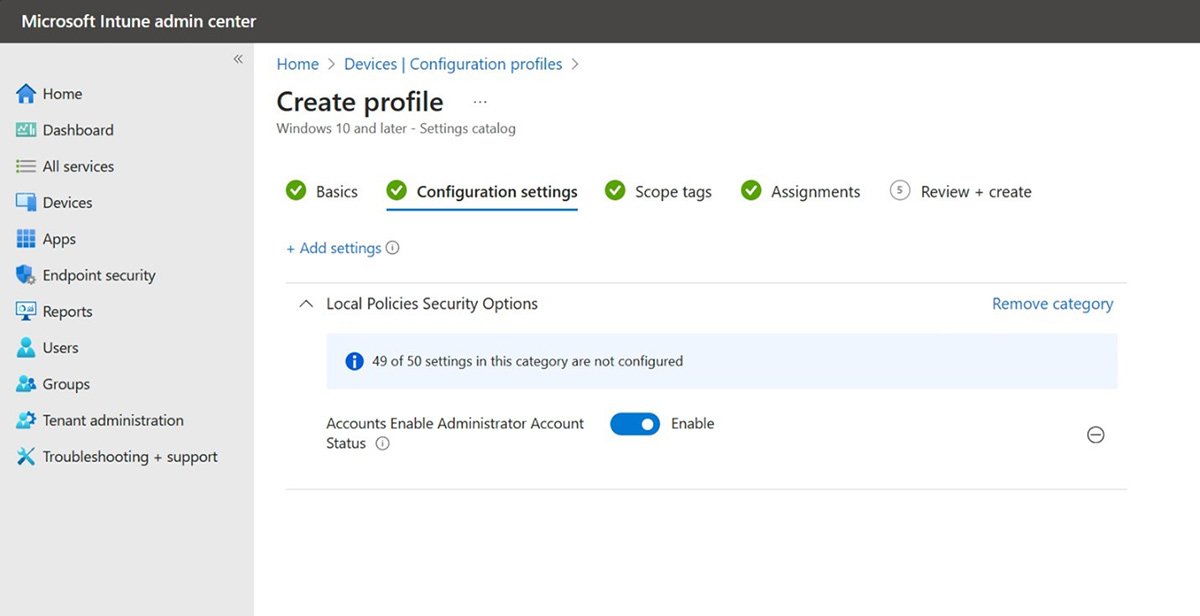Open Dashboard from the sidebar icon
The width and height of the screenshot is (1200, 616).
[26, 130]
